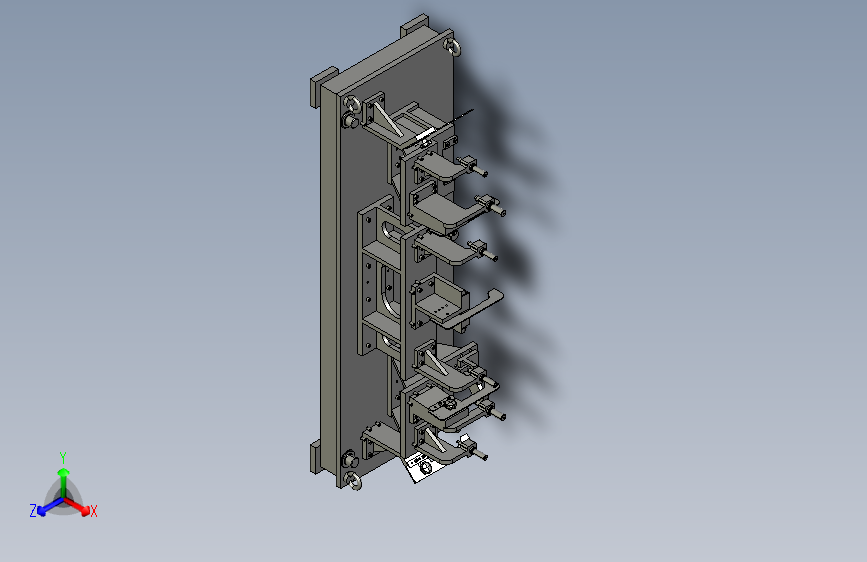The height and width of the screenshot is (562, 867).
Task: Click the green Y axis of the triad
Action: point(64,482)
